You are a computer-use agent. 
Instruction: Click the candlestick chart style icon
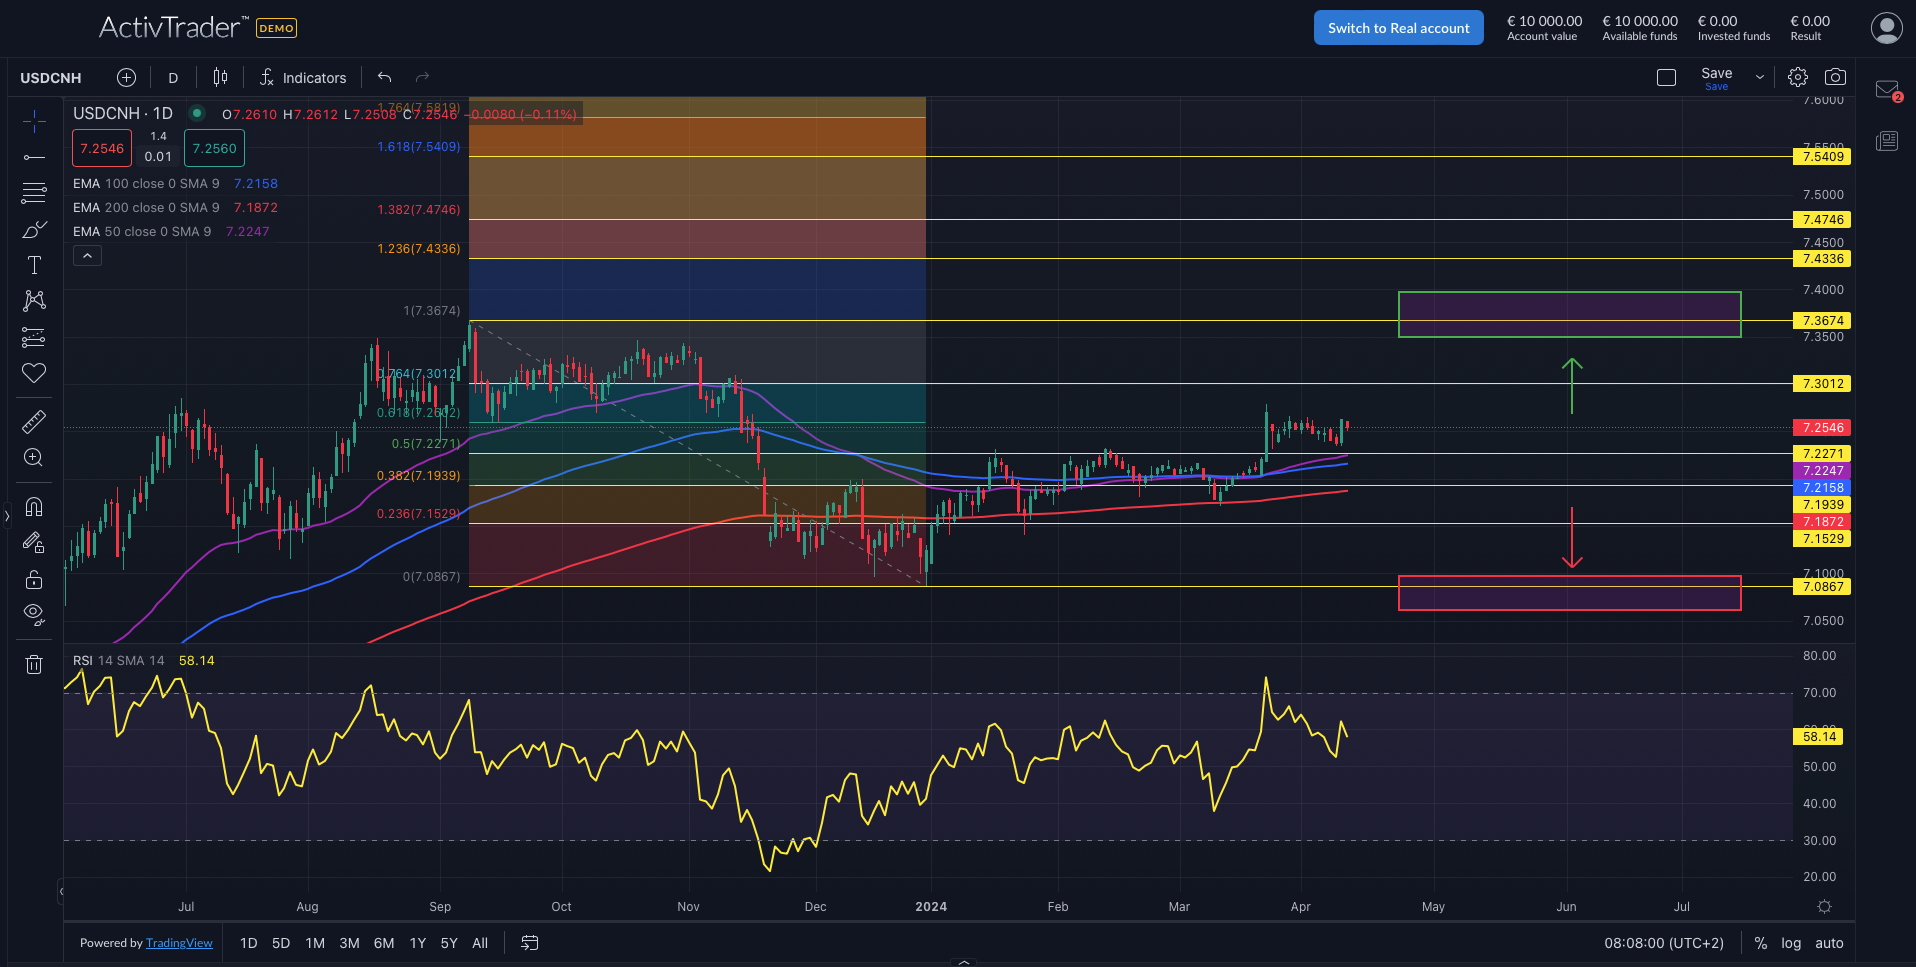pos(220,77)
